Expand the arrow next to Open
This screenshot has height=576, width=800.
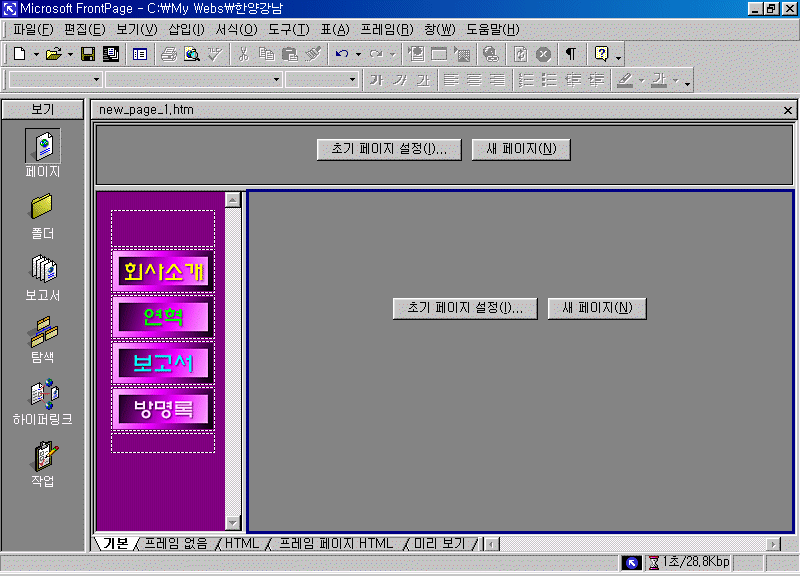coord(70,54)
